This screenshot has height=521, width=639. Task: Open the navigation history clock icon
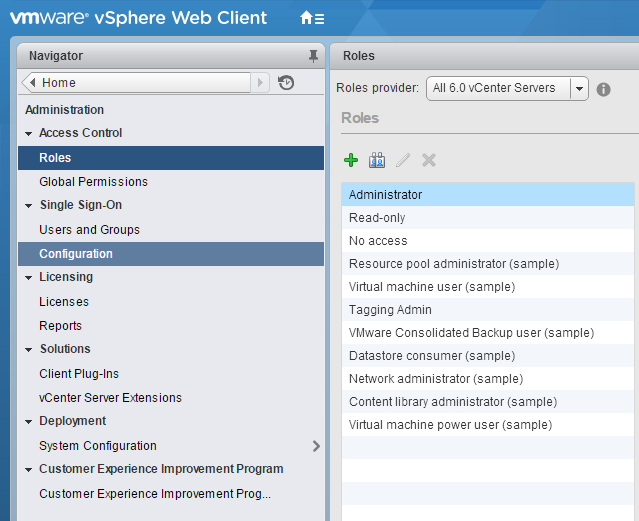click(286, 83)
